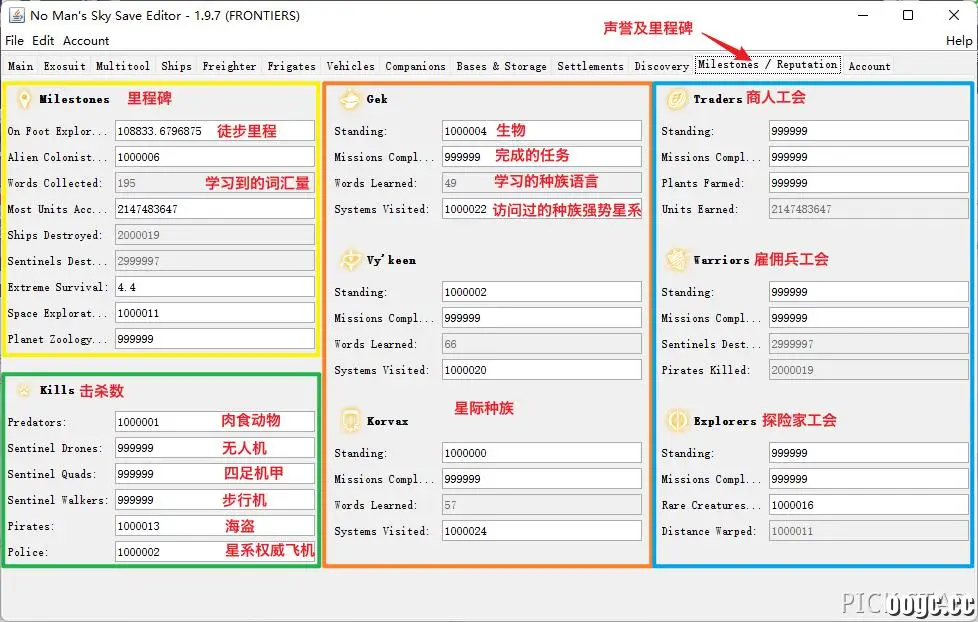The image size is (978, 622).
Task: Open the Account tab at right end
Action: point(869,66)
